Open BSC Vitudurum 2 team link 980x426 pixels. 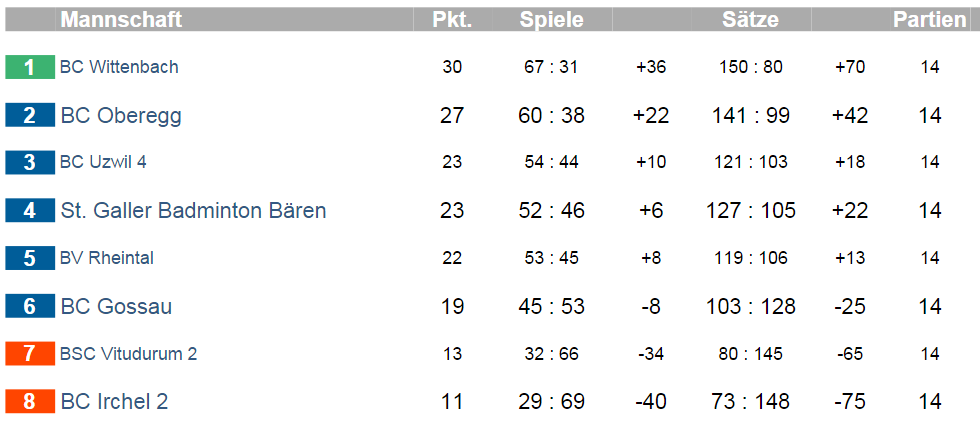[x=128, y=354]
